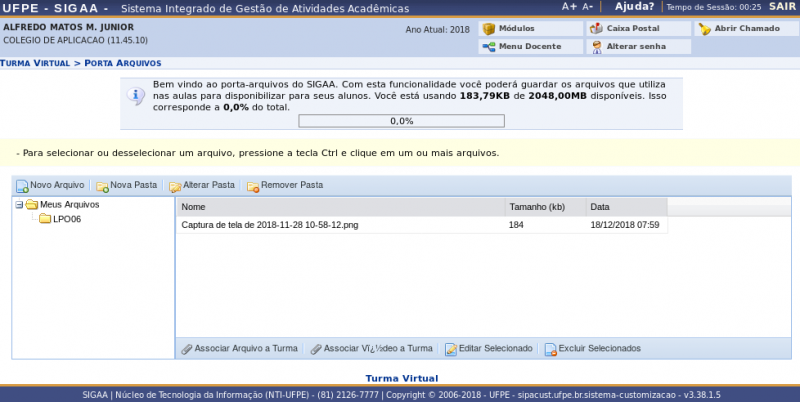The height and width of the screenshot is (402, 800).
Task: Sort by the Data column header
Action: 626,207
